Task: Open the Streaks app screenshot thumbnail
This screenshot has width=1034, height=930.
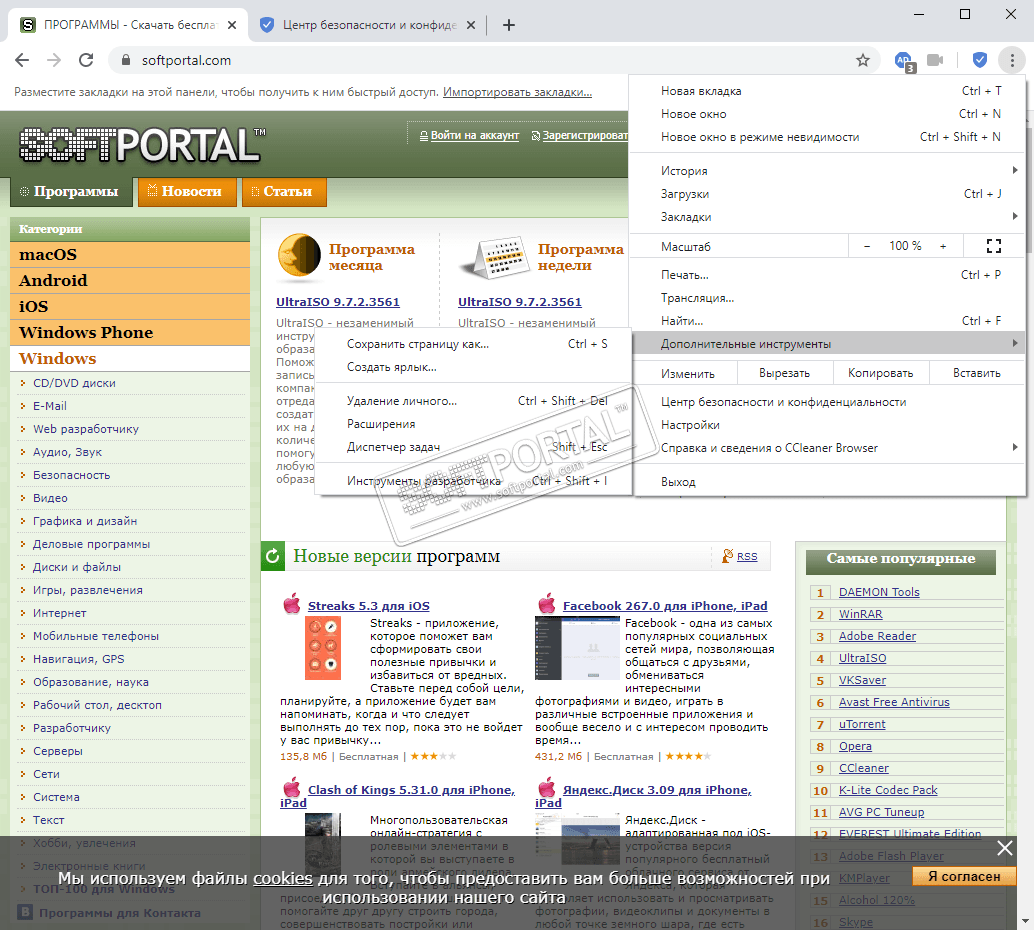Action: (x=322, y=648)
